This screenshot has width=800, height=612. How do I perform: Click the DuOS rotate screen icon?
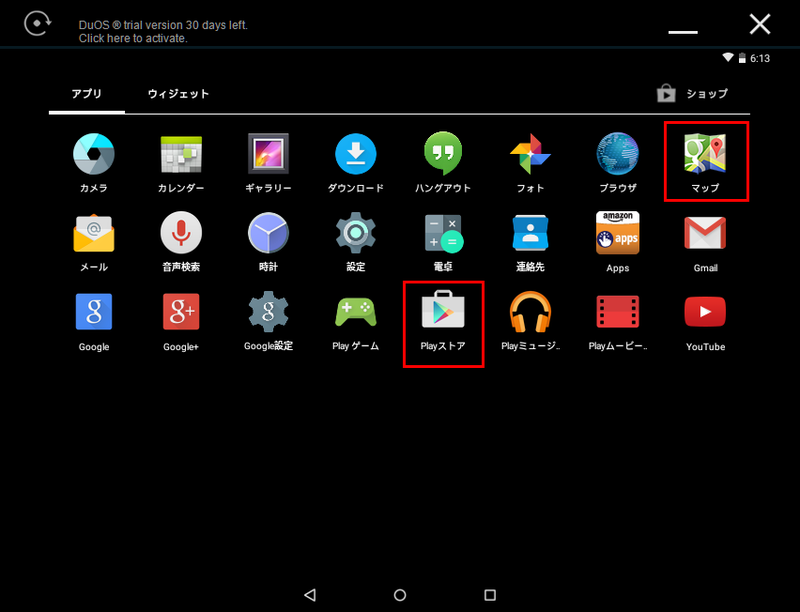[x=38, y=23]
